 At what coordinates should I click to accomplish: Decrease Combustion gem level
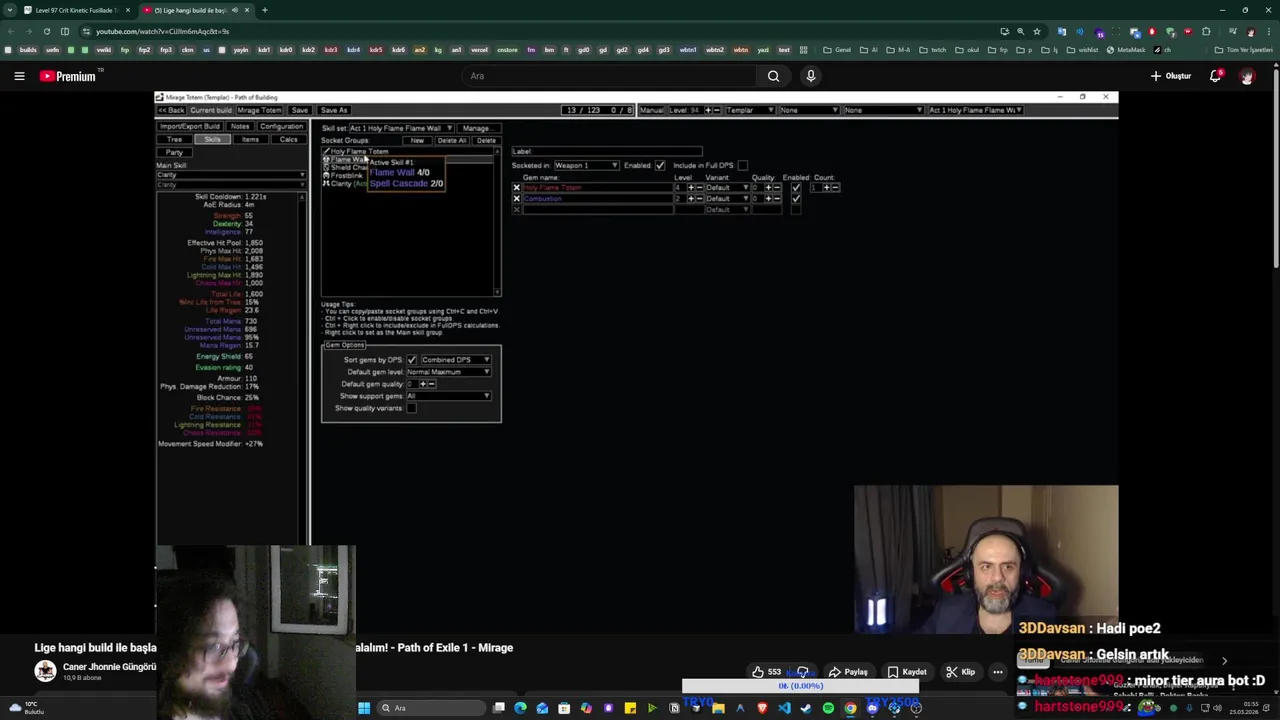pyautogui.click(x=699, y=199)
